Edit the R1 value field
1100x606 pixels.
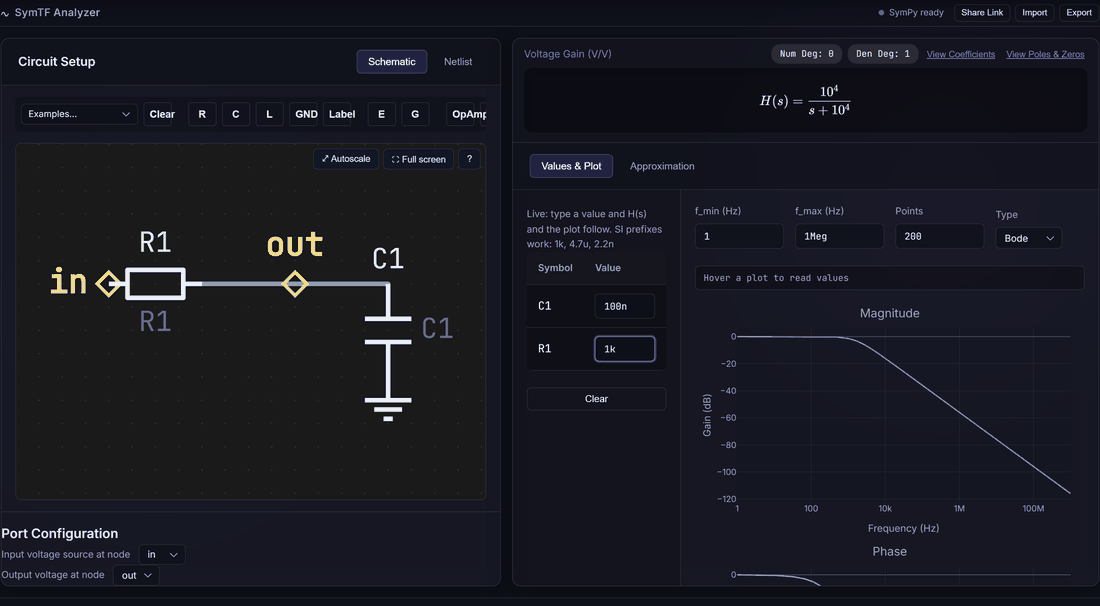[x=624, y=349]
